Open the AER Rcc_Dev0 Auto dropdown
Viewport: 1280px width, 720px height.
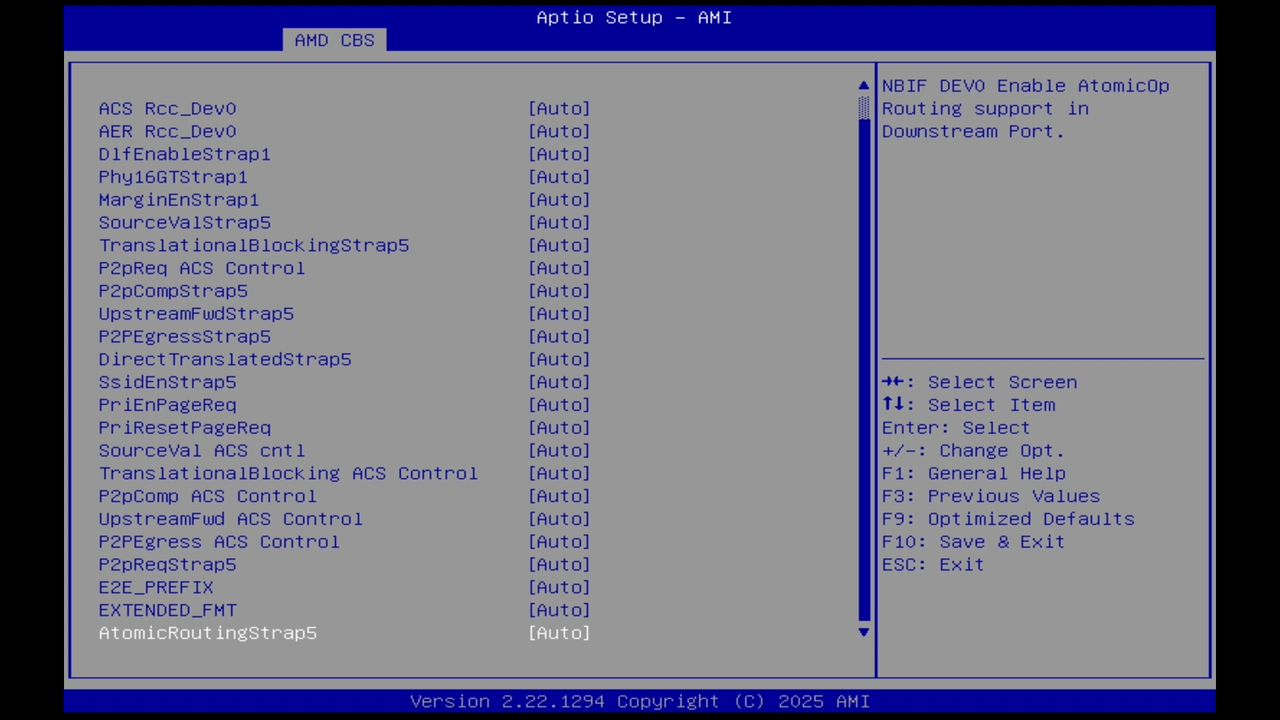pos(559,131)
